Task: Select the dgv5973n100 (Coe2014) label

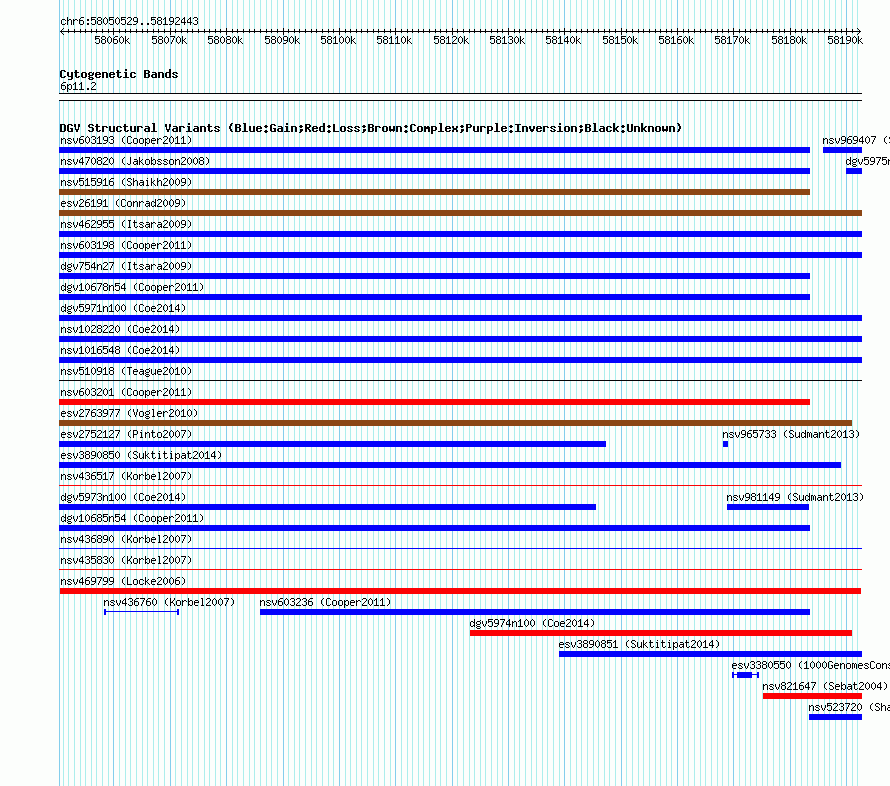Action: pos(123,497)
